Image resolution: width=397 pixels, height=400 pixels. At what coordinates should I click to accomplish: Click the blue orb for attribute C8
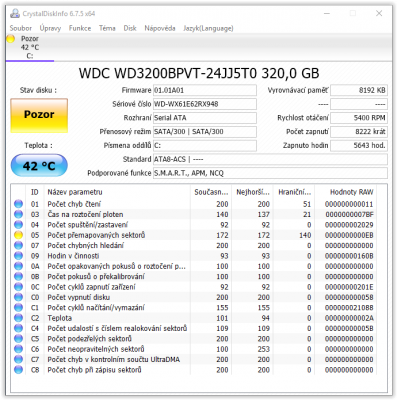point(18,370)
